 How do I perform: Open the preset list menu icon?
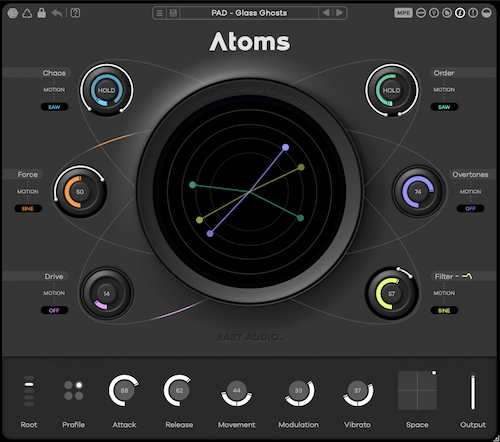pos(160,13)
